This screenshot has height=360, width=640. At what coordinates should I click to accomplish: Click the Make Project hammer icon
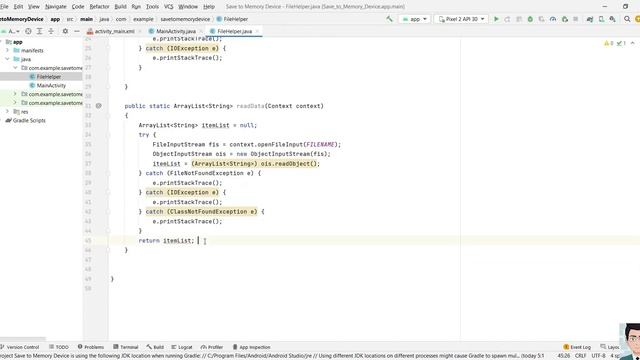click(389, 19)
